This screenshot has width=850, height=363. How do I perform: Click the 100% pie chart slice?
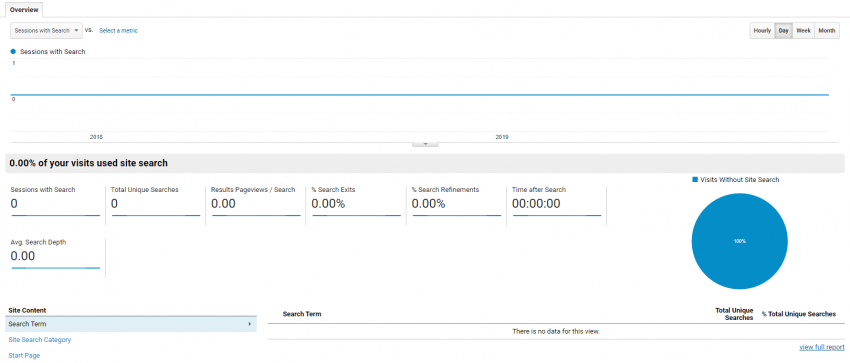[739, 241]
